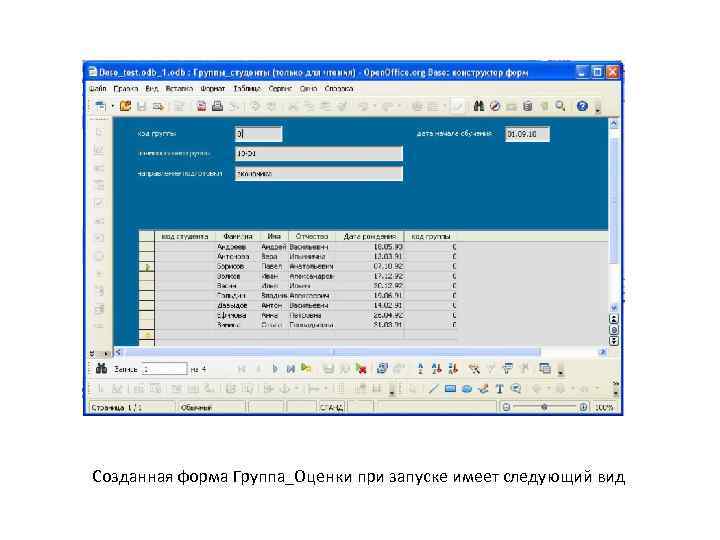Click the zoom out minus button
Image resolution: width=720 pixels, height=540 pixels.
[x=506, y=407]
